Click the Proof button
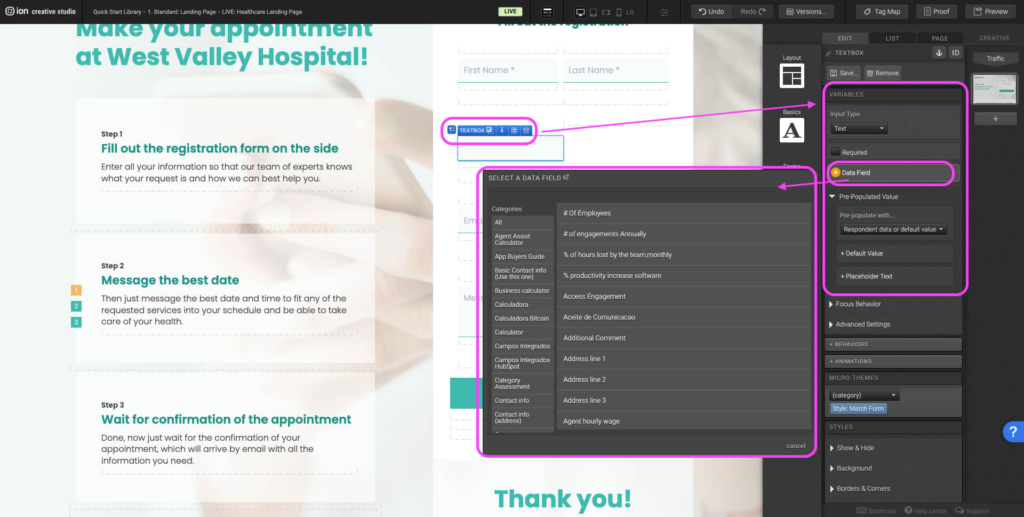Image resolution: width=1024 pixels, height=517 pixels. [x=936, y=12]
